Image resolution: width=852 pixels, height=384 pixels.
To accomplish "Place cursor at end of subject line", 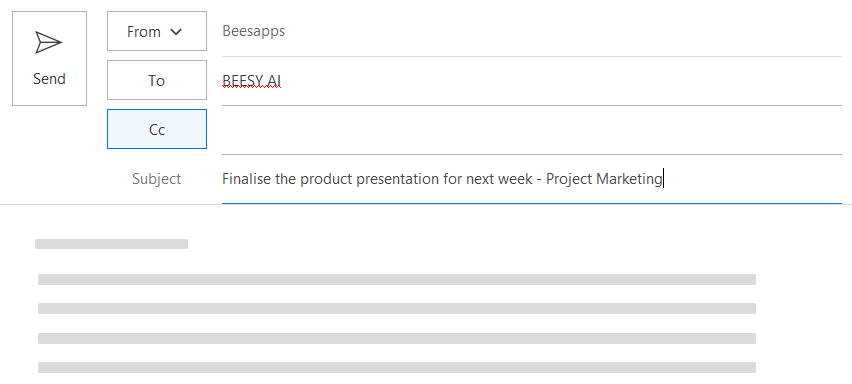I will pyautogui.click(x=664, y=179).
